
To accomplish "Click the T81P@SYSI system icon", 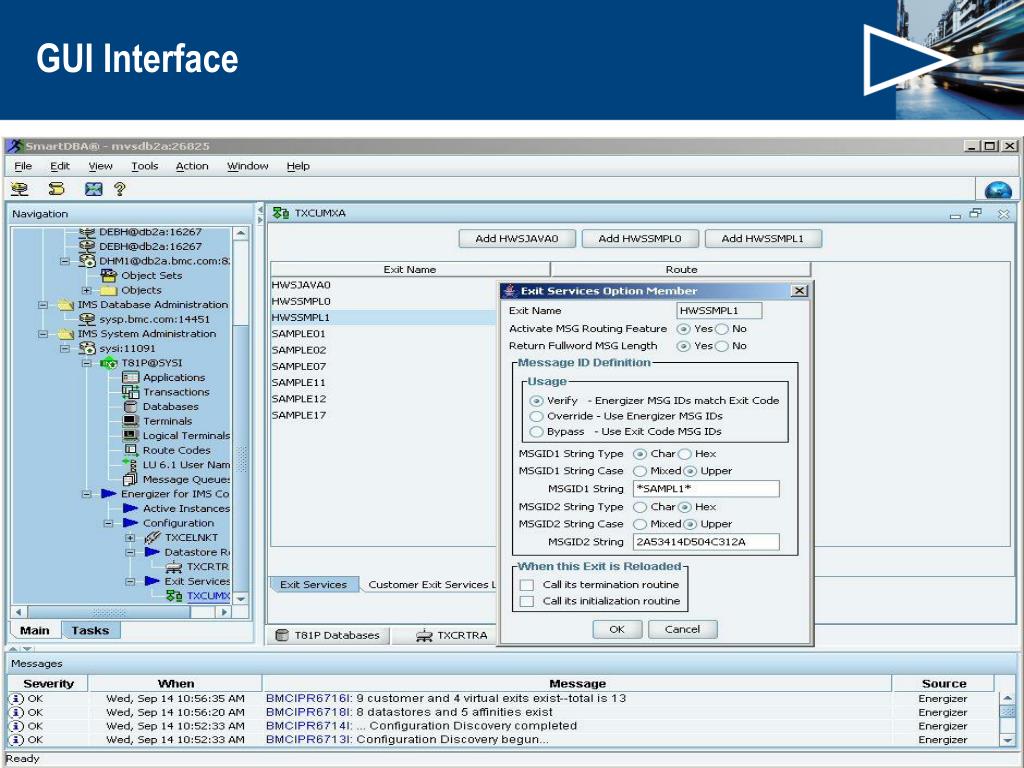I will click(108, 363).
